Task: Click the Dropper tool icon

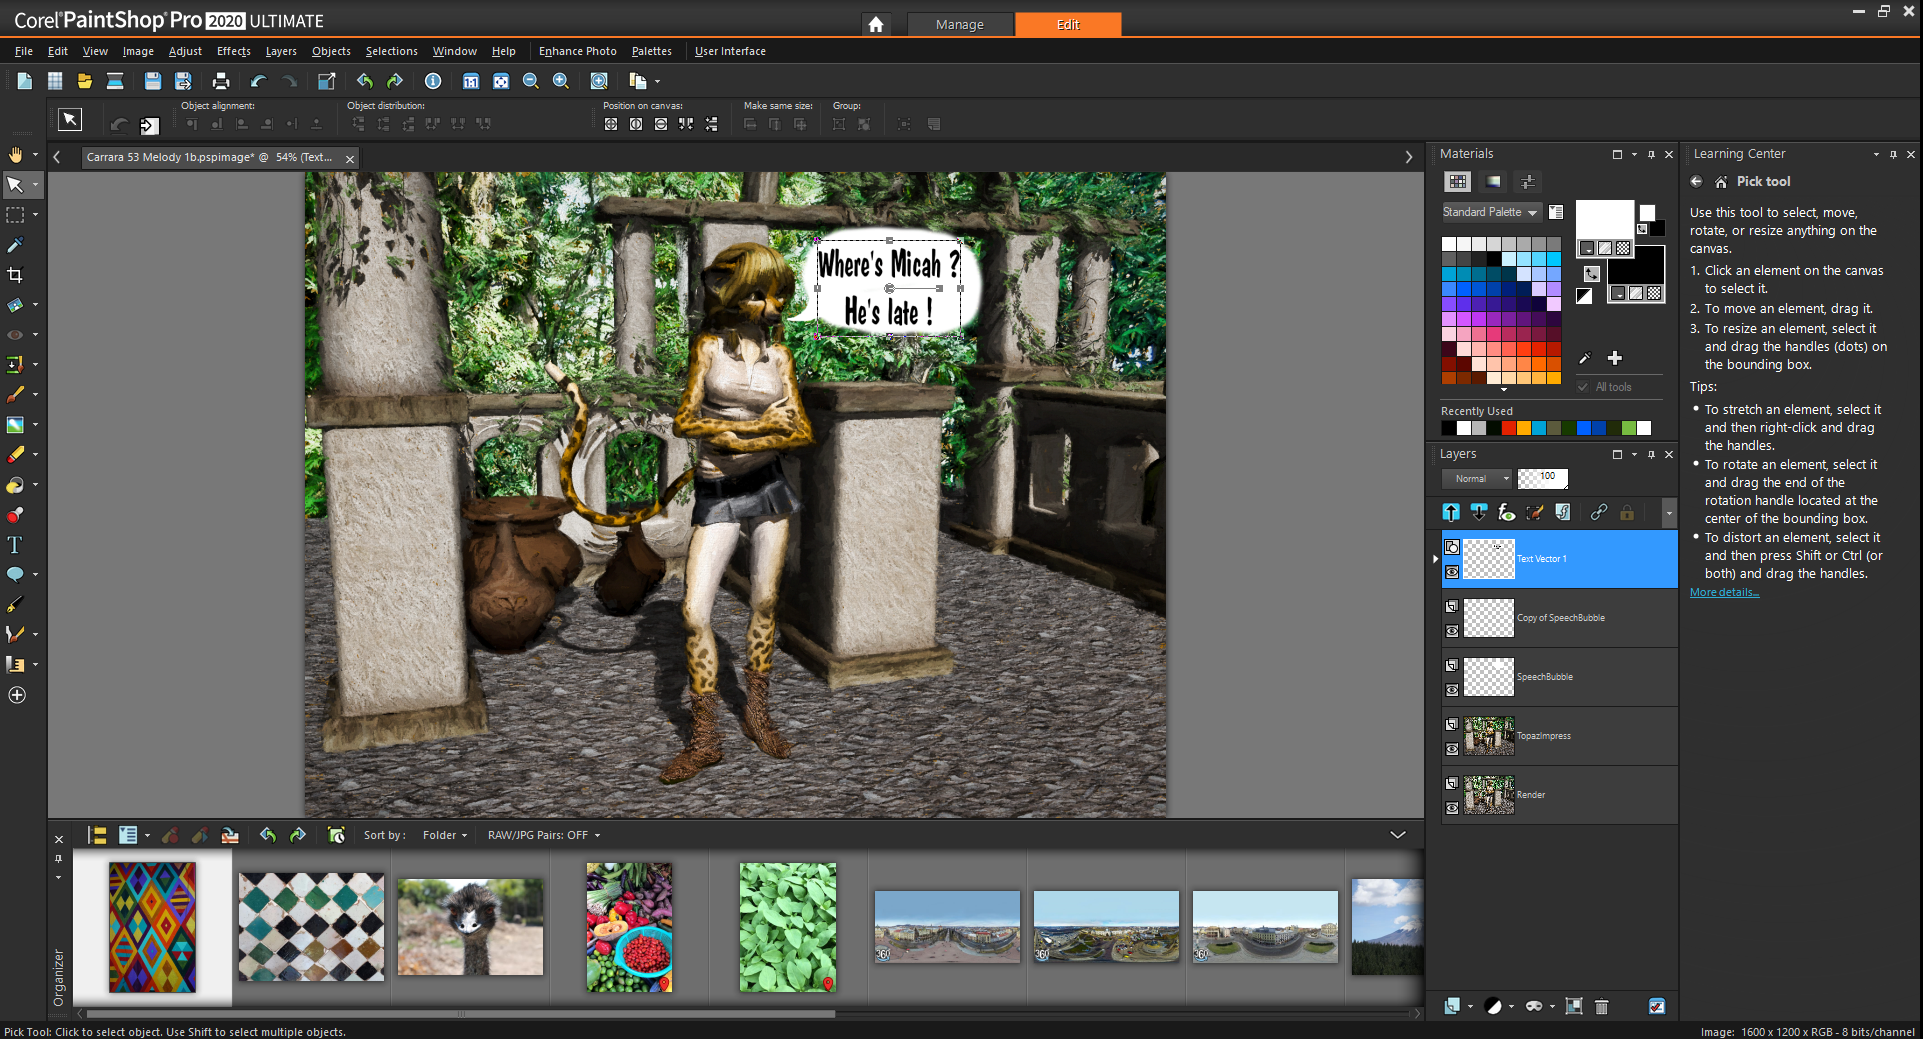Action: (15, 245)
